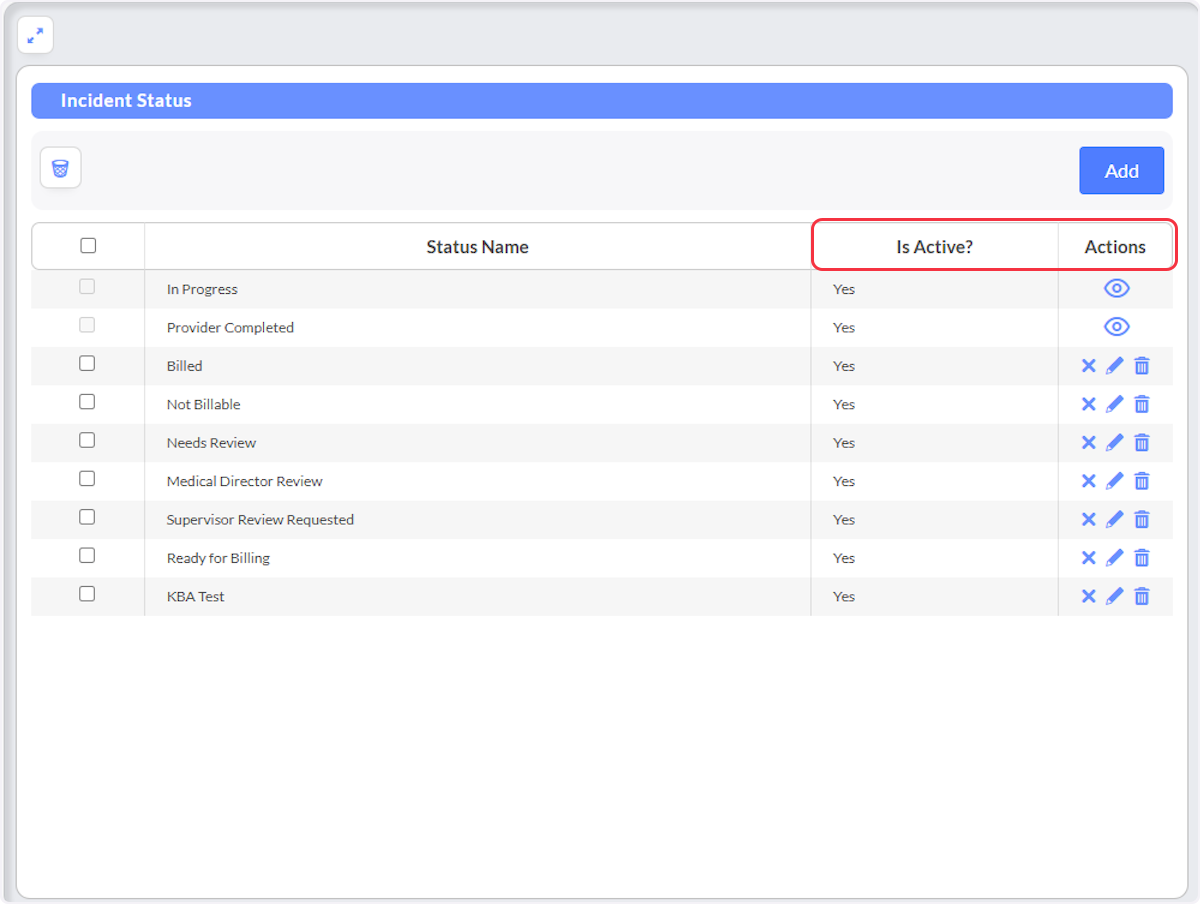Click the Incident Status title bar

coord(601,101)
